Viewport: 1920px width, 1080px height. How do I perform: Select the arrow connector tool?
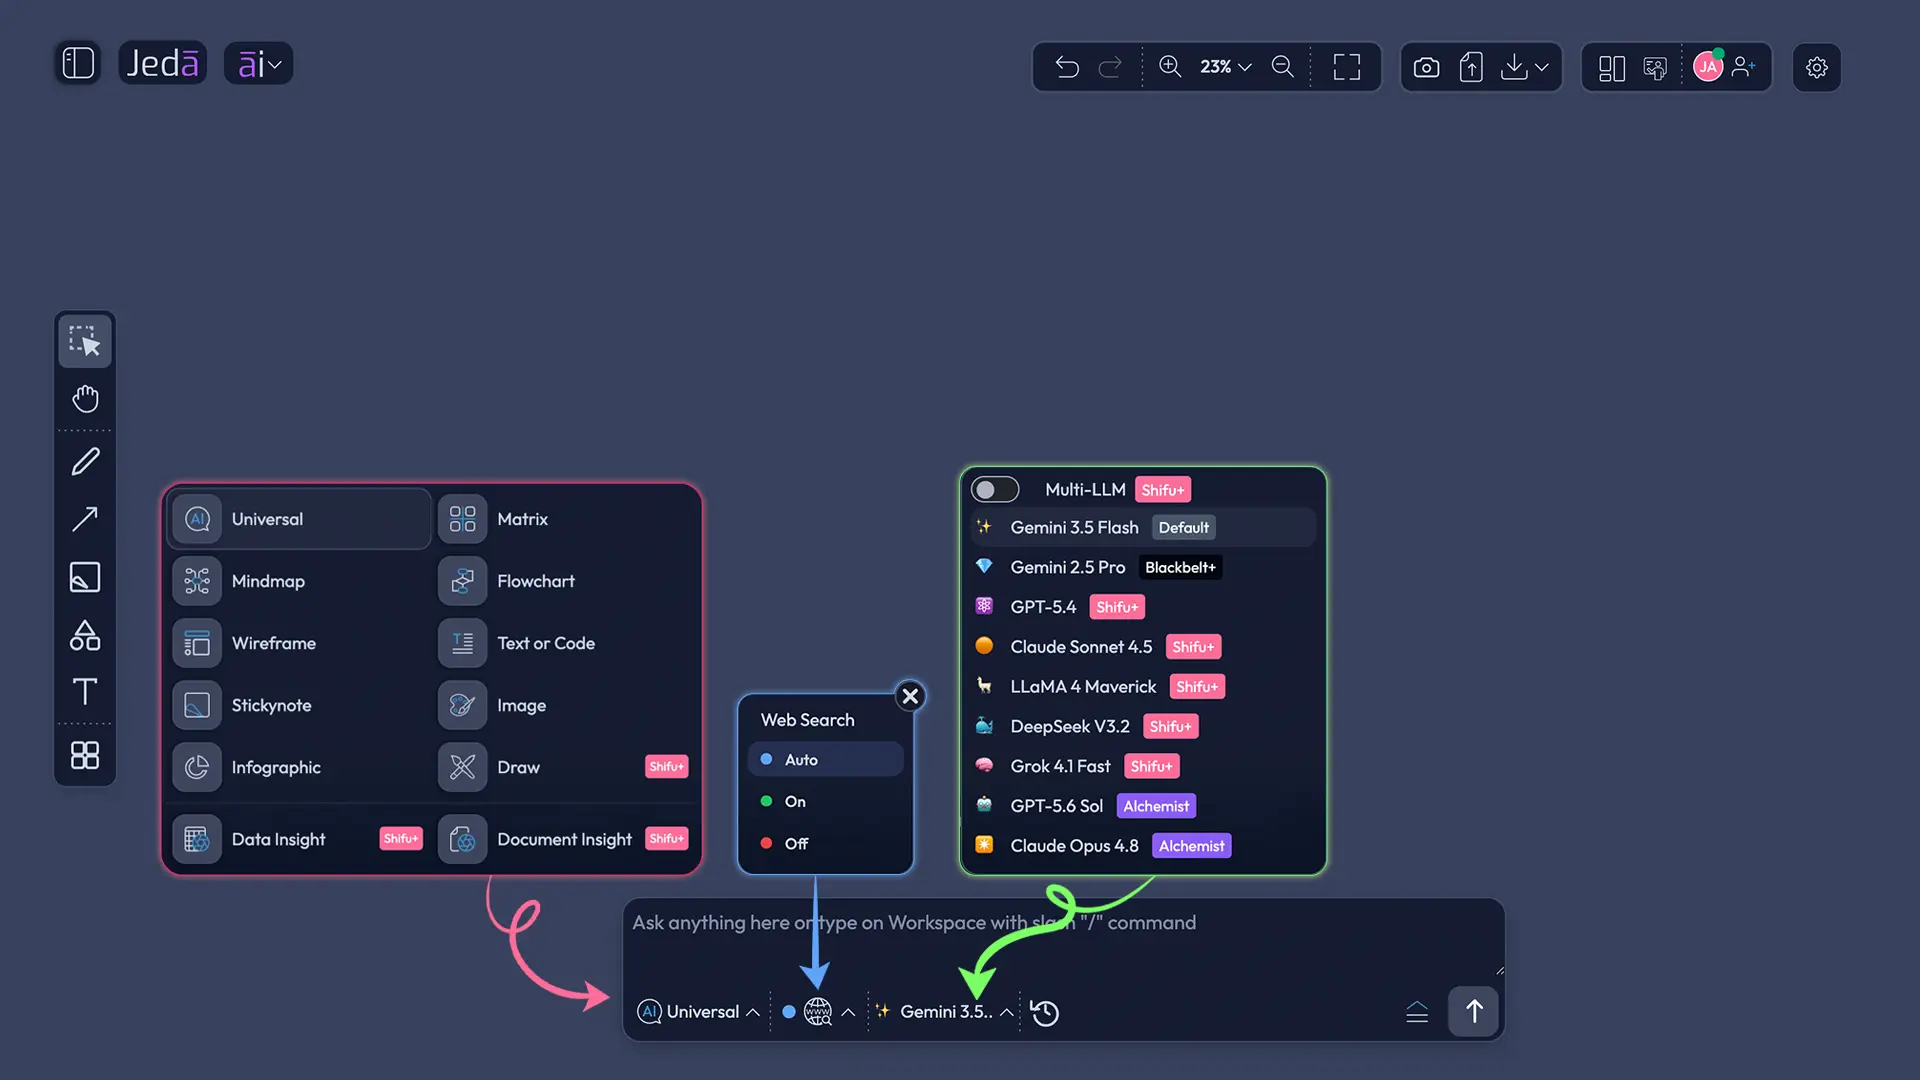(85, 518)
